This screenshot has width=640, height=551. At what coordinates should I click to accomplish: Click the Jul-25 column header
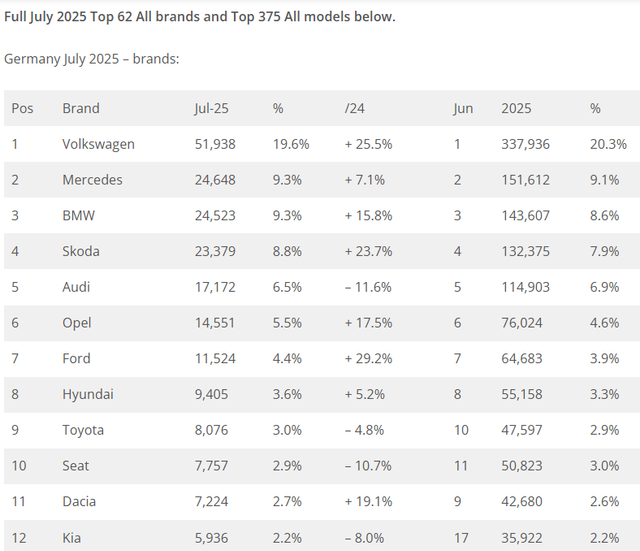(x=212, y=108)
